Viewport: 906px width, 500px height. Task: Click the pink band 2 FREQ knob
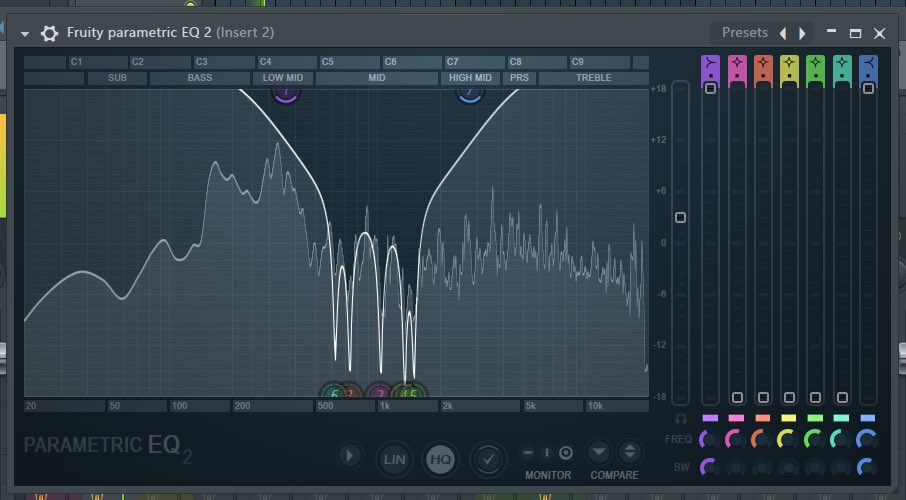point(736,440)
